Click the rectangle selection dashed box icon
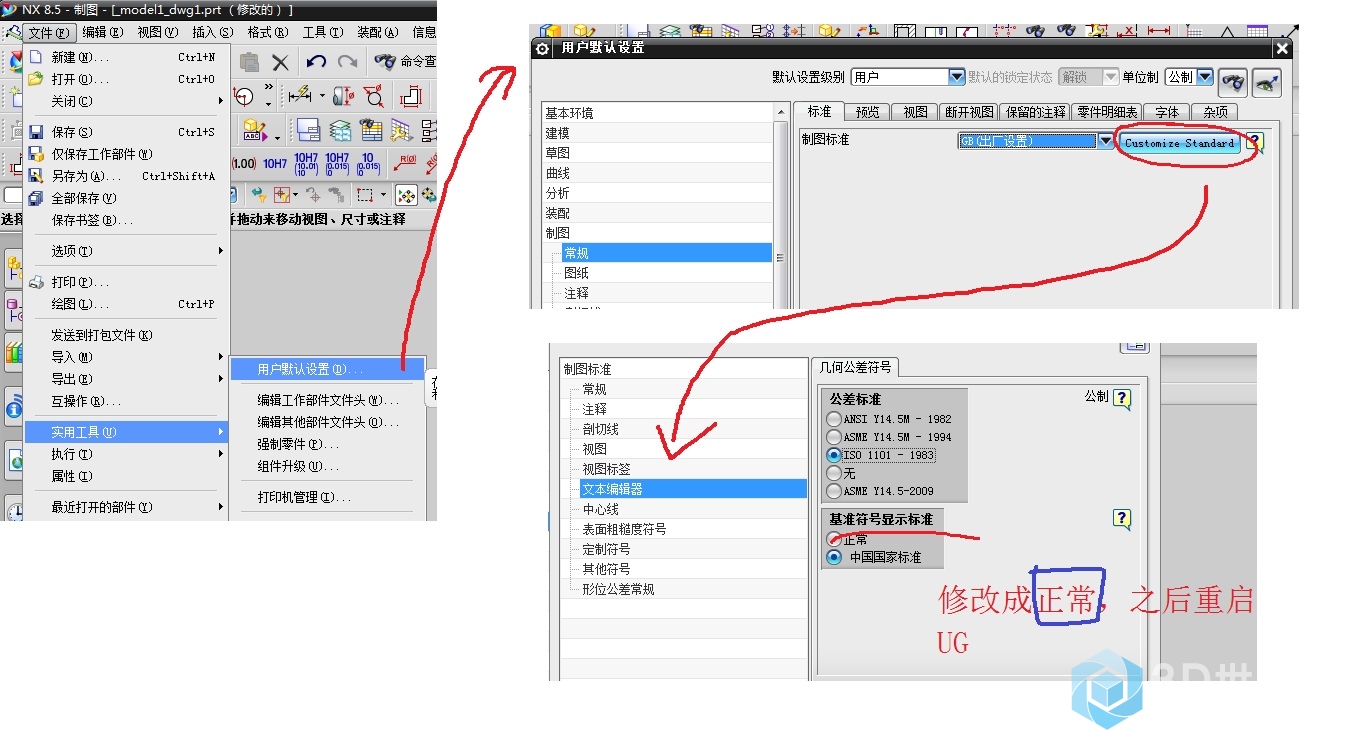 pyautogui.click(x=365, y=195)
